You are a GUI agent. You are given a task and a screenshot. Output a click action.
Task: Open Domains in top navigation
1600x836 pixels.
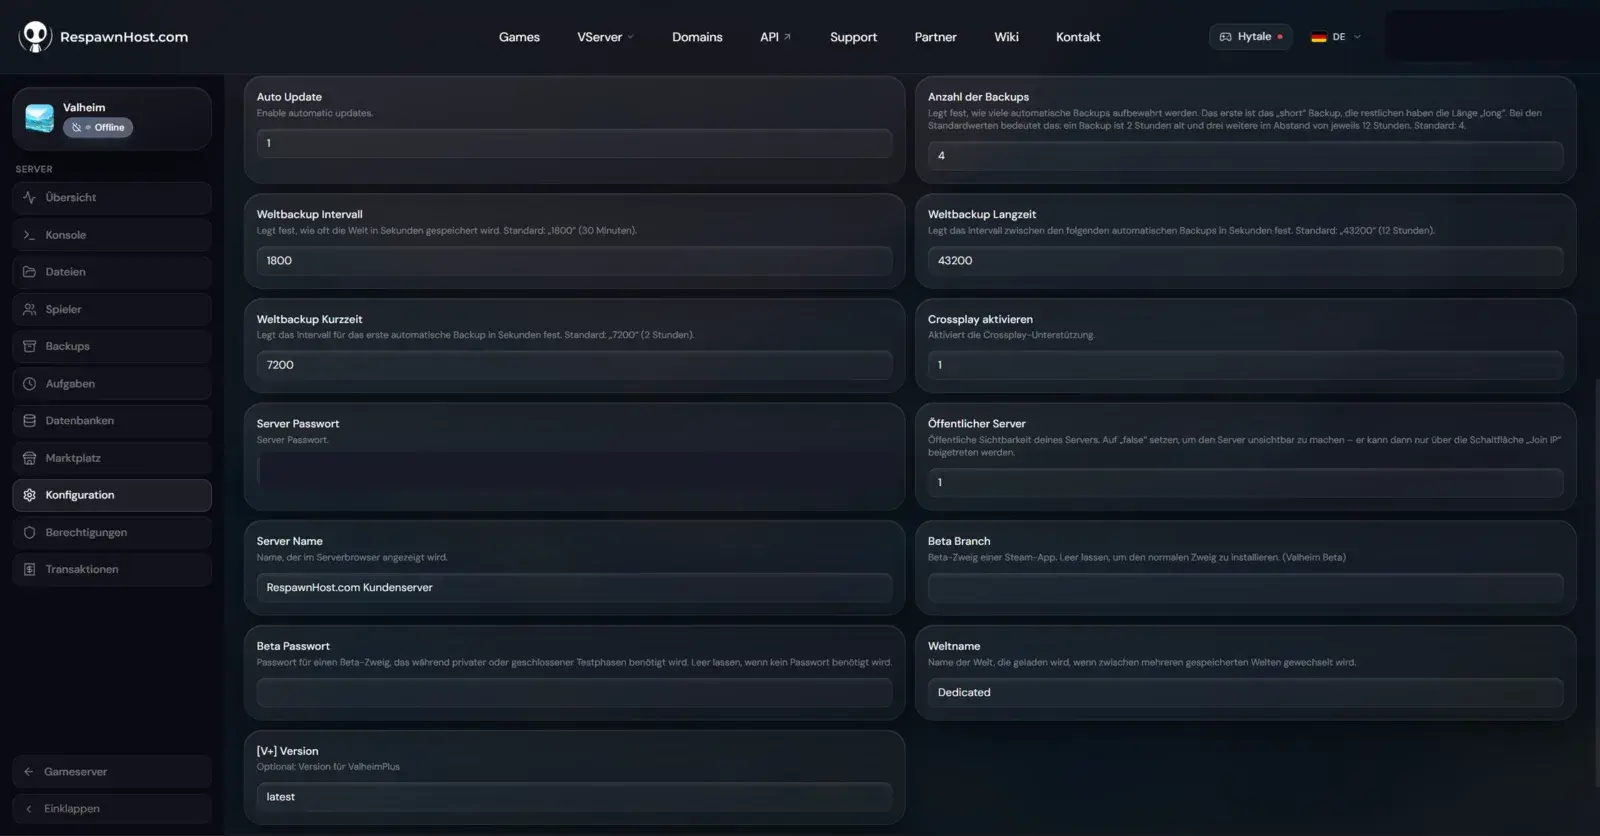[697, 37]
